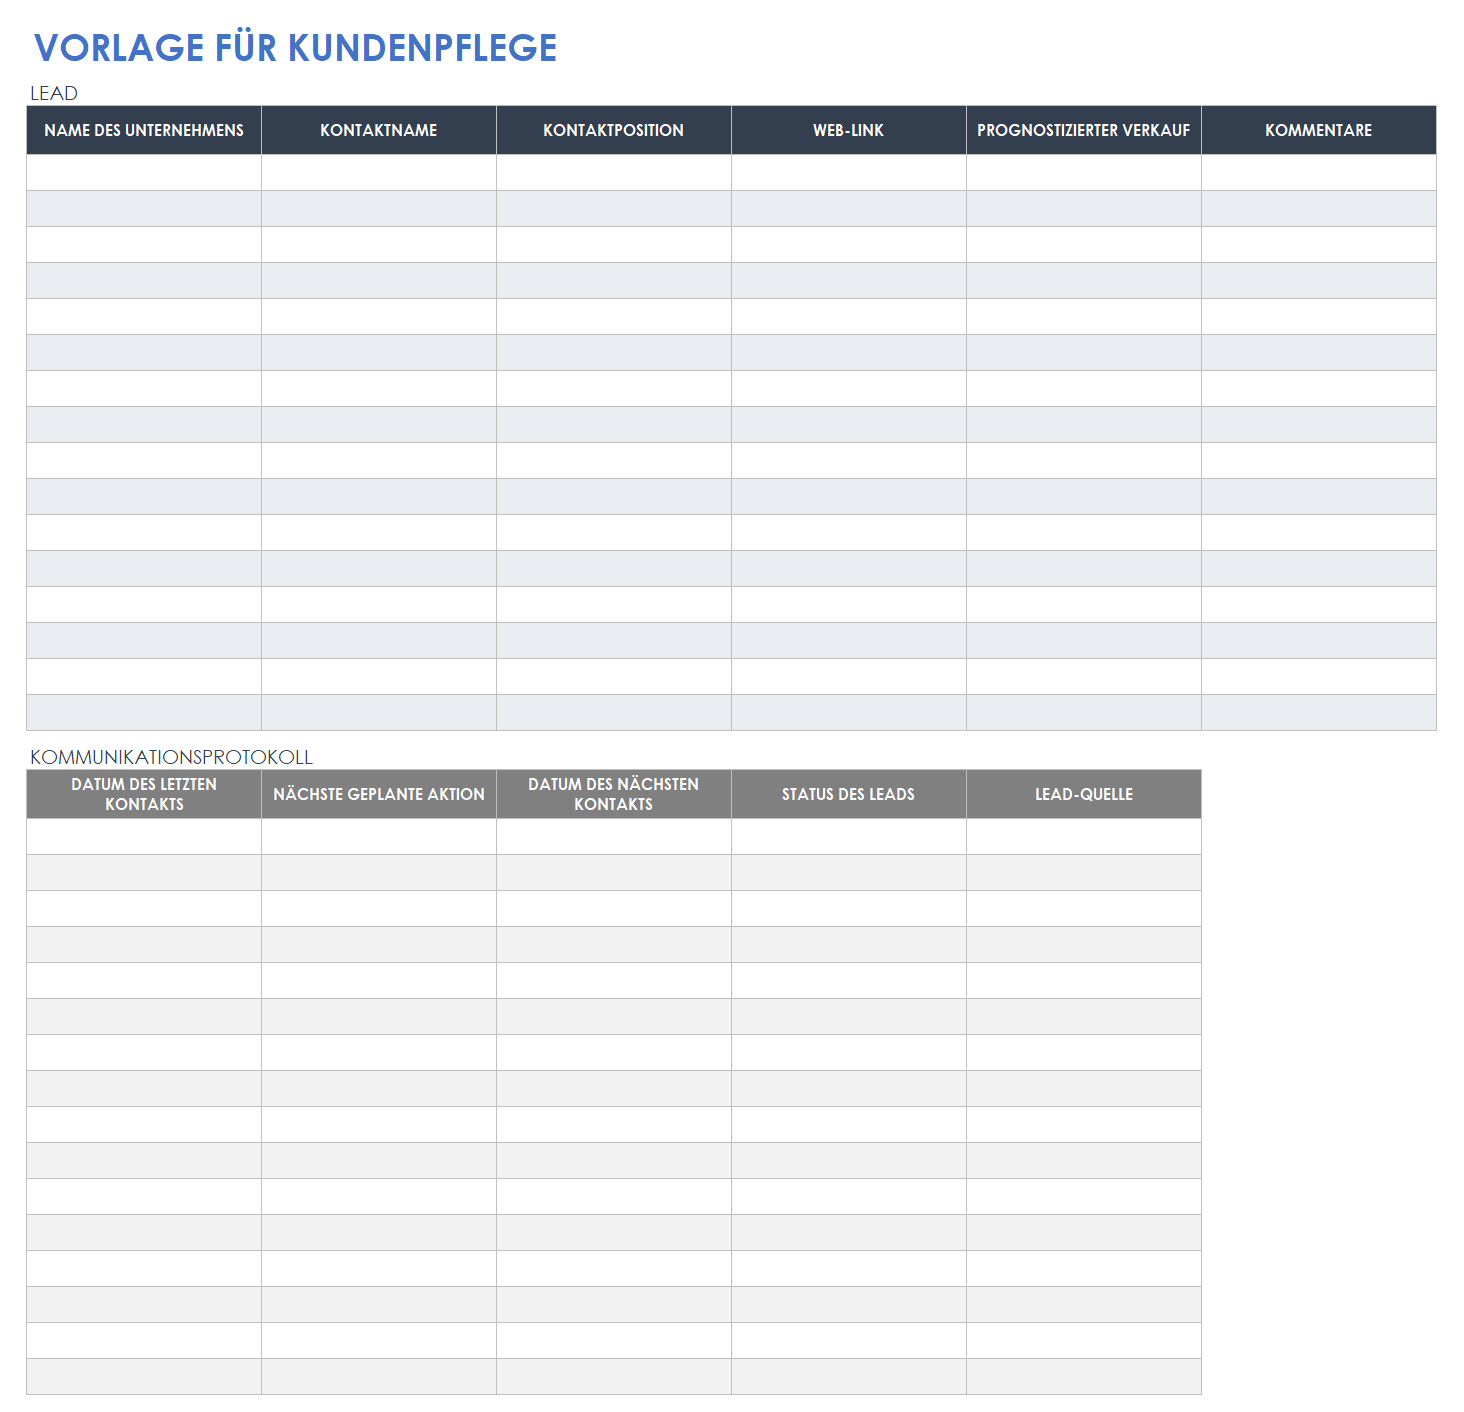Select first empty cell under NAME DES UNTERNEHMENS
1464x1412 pixels.
(144, 173)
